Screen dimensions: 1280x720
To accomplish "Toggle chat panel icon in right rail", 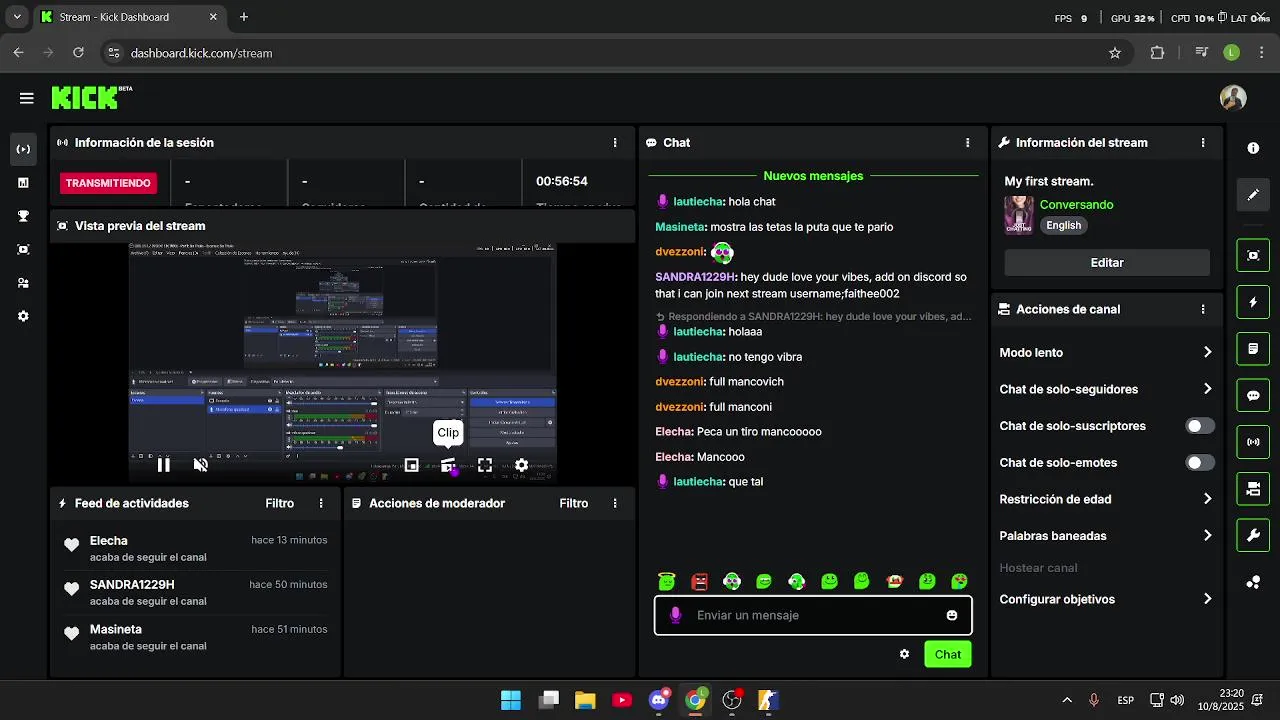I will pos(1253,395).
